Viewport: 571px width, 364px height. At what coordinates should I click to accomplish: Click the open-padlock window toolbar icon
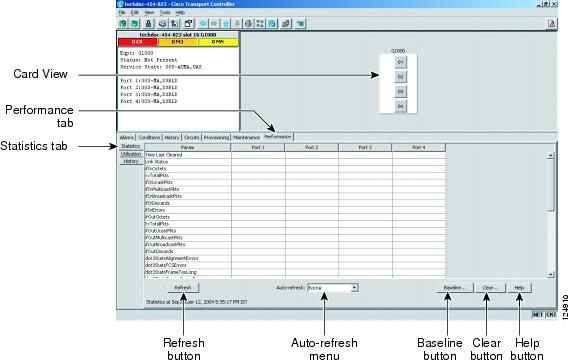[188, 24]
